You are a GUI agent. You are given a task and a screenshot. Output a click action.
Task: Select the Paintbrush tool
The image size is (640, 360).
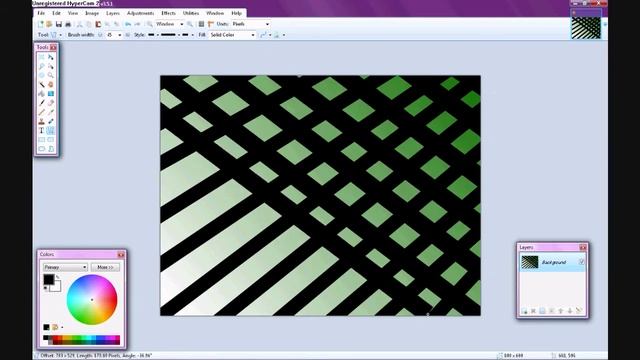[x=42, y=102]
